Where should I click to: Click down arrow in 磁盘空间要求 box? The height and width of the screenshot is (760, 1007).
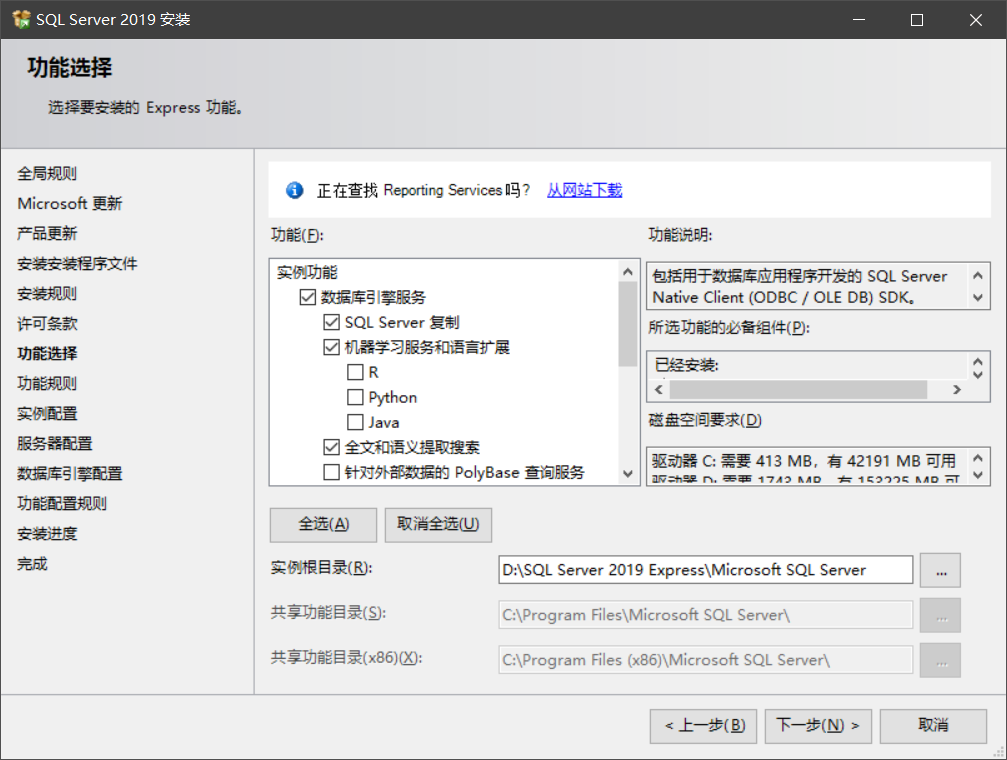point(977,475)
